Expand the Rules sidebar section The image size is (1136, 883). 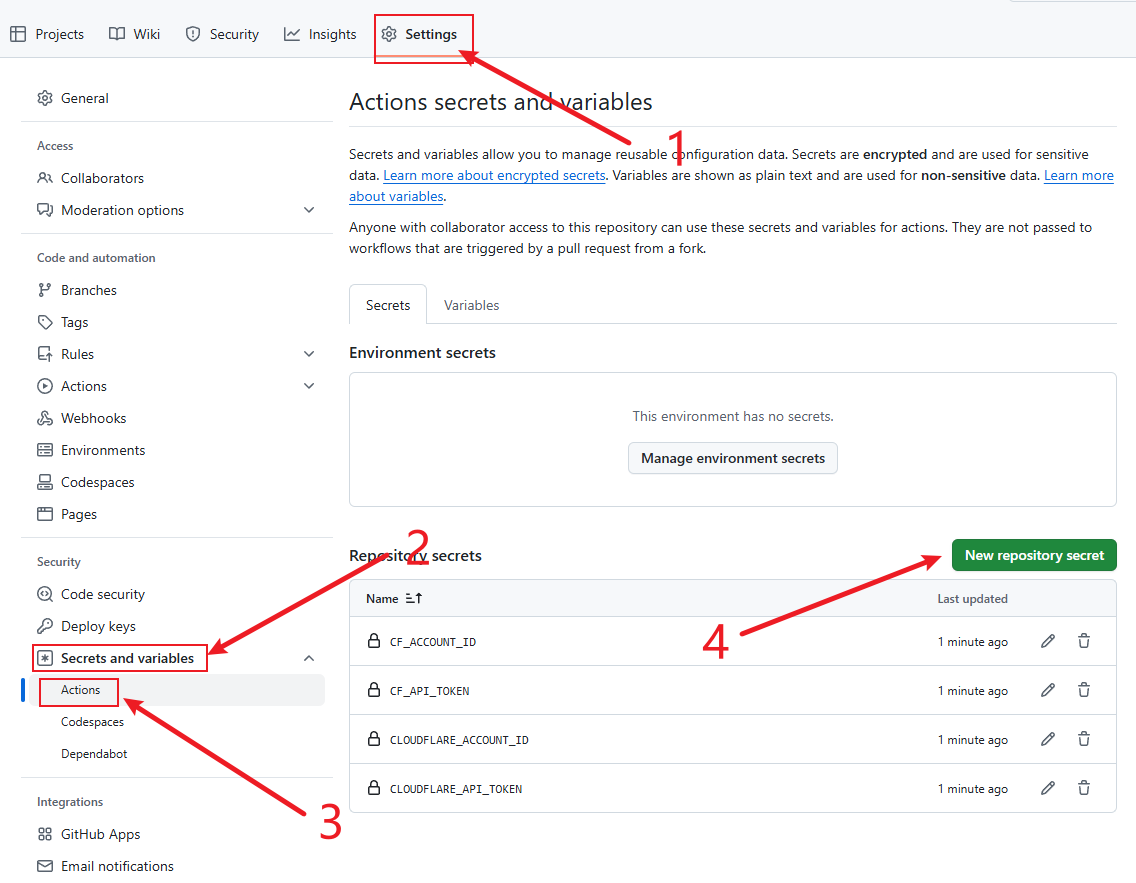[309, 354]
